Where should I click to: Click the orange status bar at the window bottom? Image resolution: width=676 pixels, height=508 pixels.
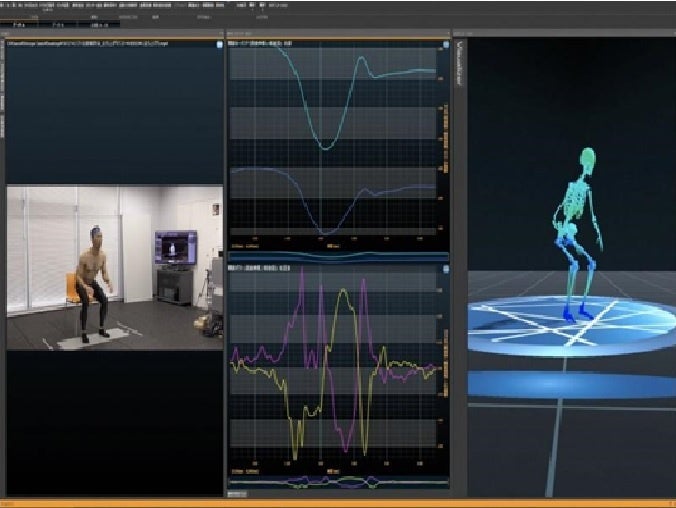(338, 503)
